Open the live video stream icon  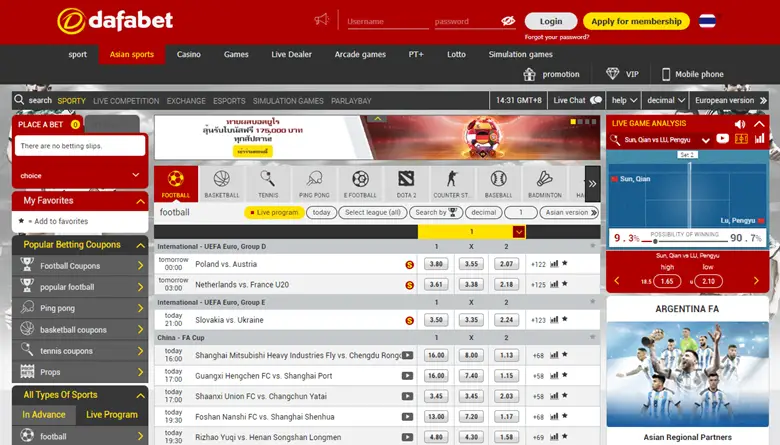tap(723, 140)
